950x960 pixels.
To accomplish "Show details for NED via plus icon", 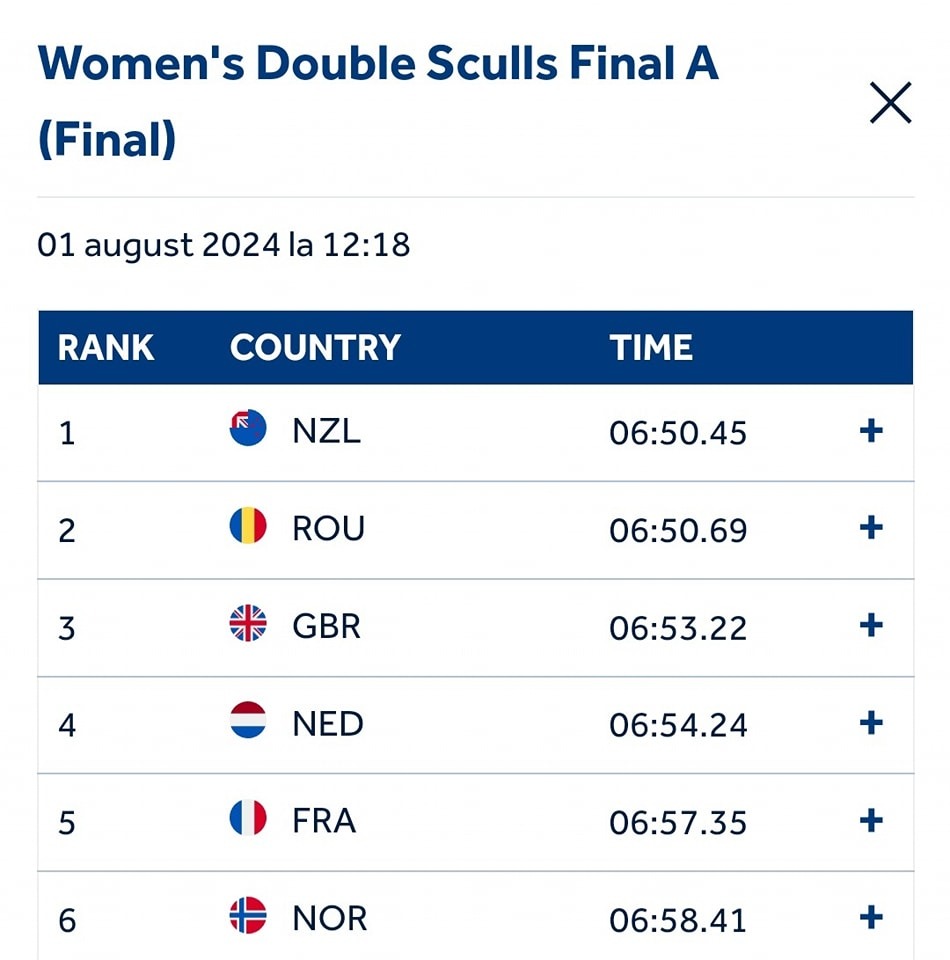I will (x=871, y=723).
